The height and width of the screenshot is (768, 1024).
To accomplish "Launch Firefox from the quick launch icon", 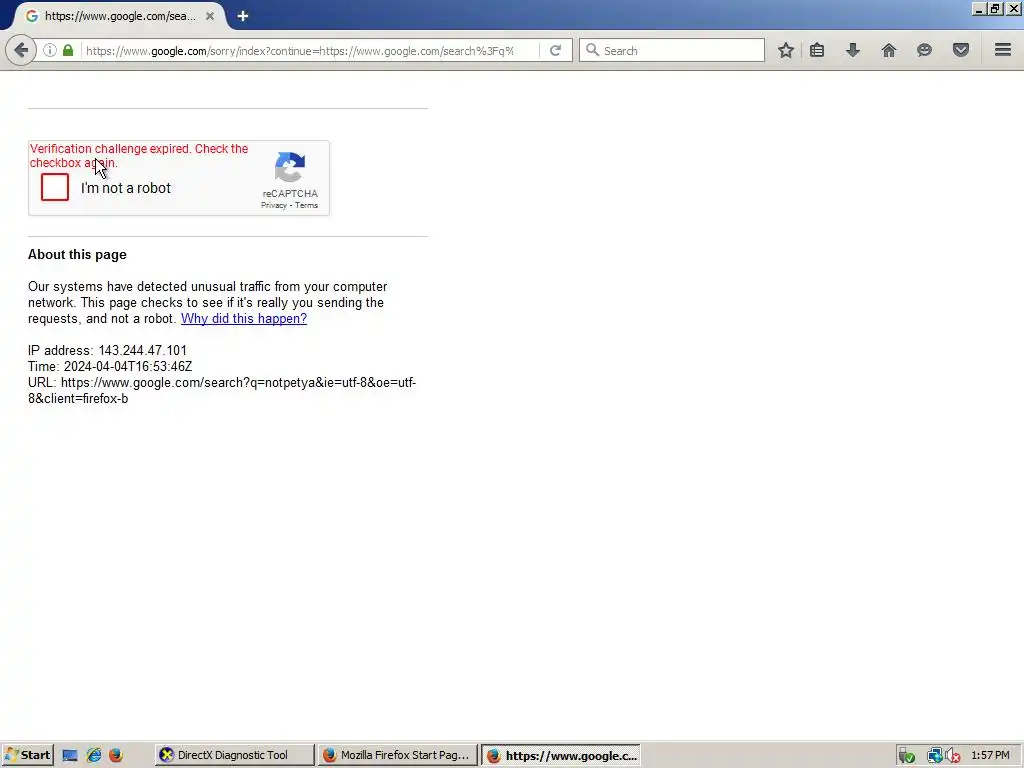I will click(x=116, y=756).
